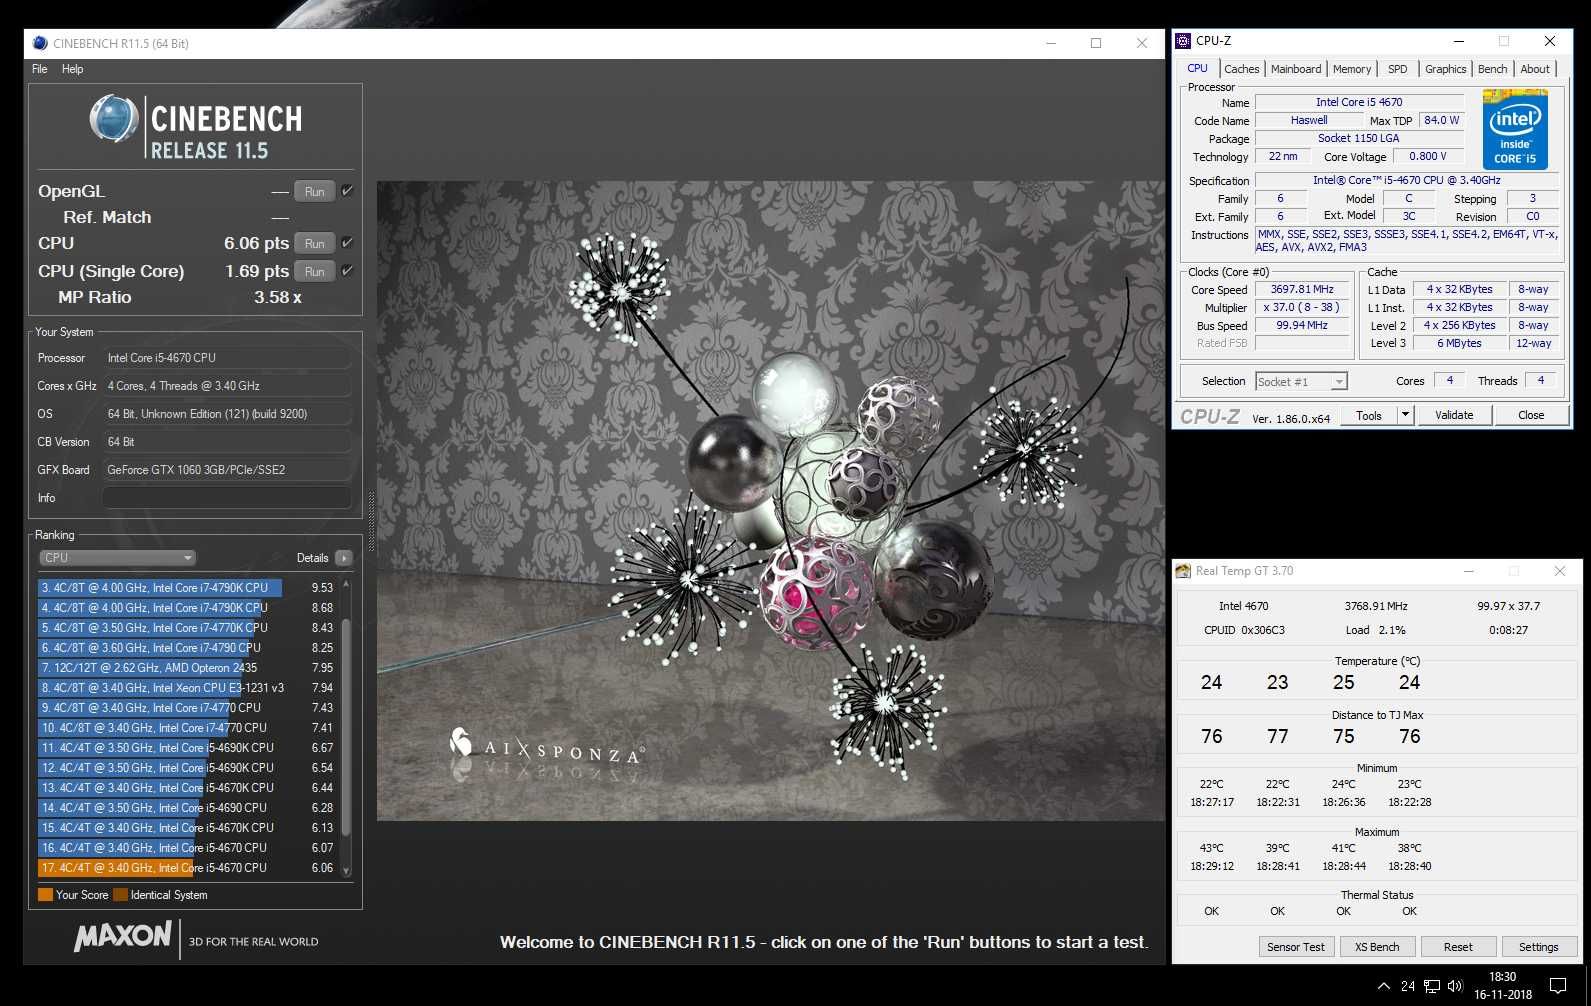
Task: Switch to CPU-Z Mainboard tab
Action: coord(1296,69)
